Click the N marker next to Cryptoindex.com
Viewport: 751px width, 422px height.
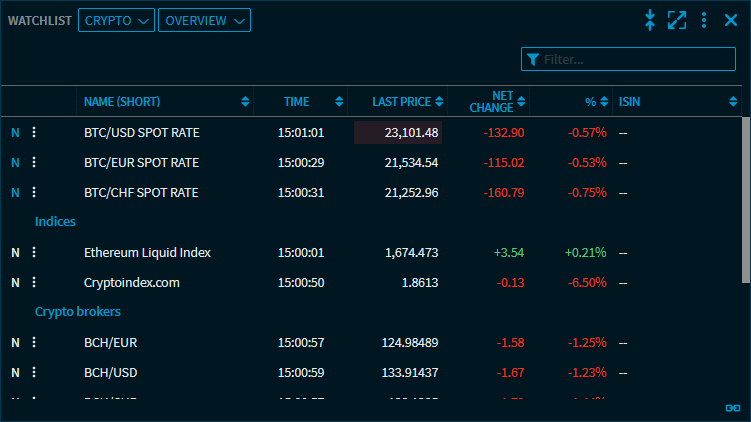[15, 282]
